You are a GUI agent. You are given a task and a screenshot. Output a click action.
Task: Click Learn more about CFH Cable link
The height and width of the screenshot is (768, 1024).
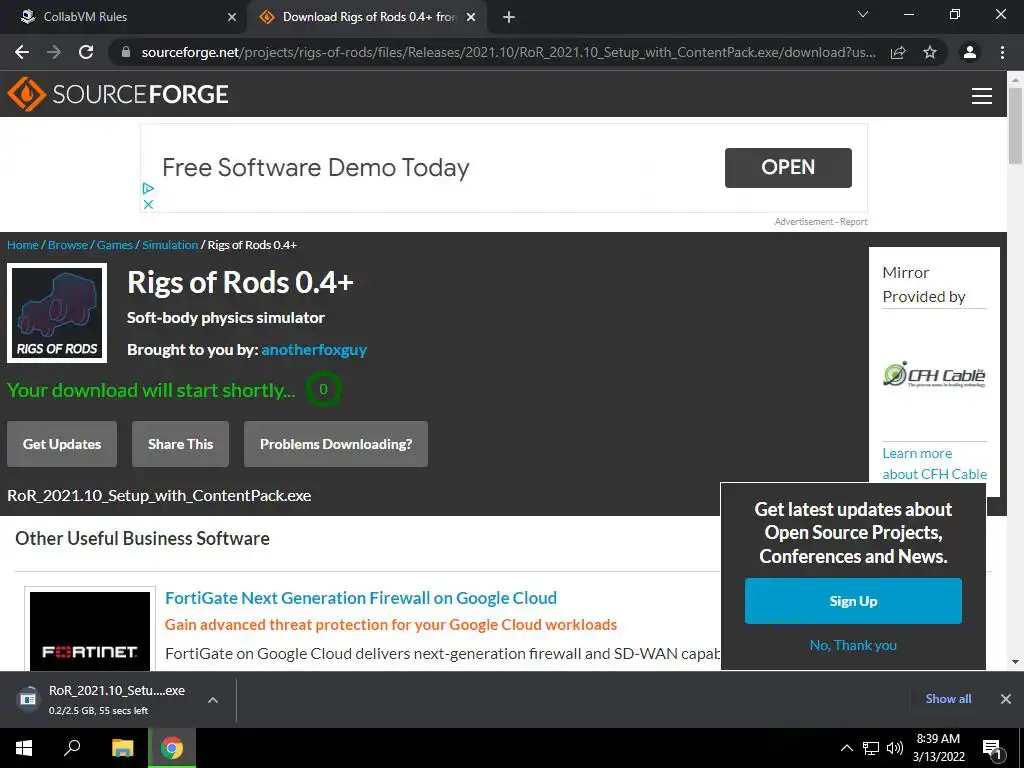935,464
